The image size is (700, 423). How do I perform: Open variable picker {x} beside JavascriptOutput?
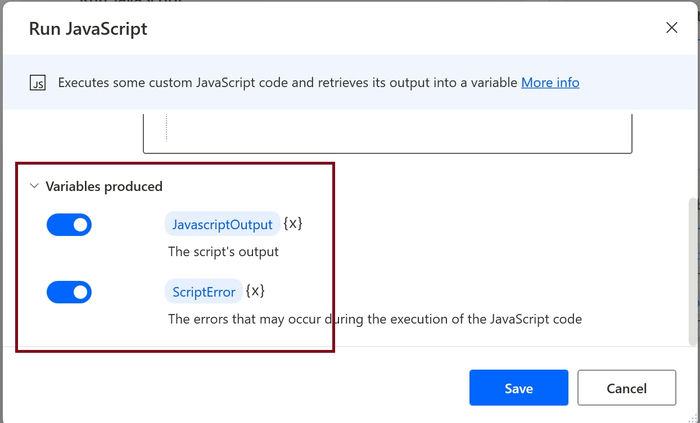293,223
